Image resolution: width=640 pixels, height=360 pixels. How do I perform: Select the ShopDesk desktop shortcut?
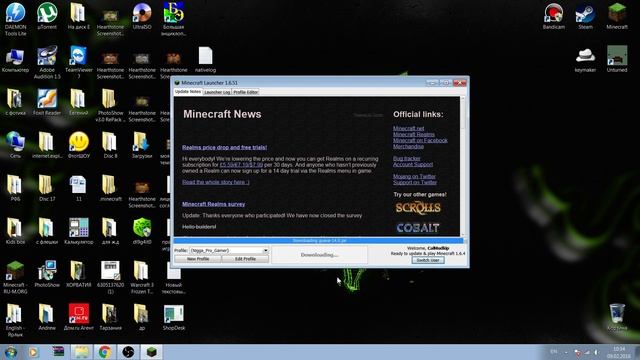point(174,317)
